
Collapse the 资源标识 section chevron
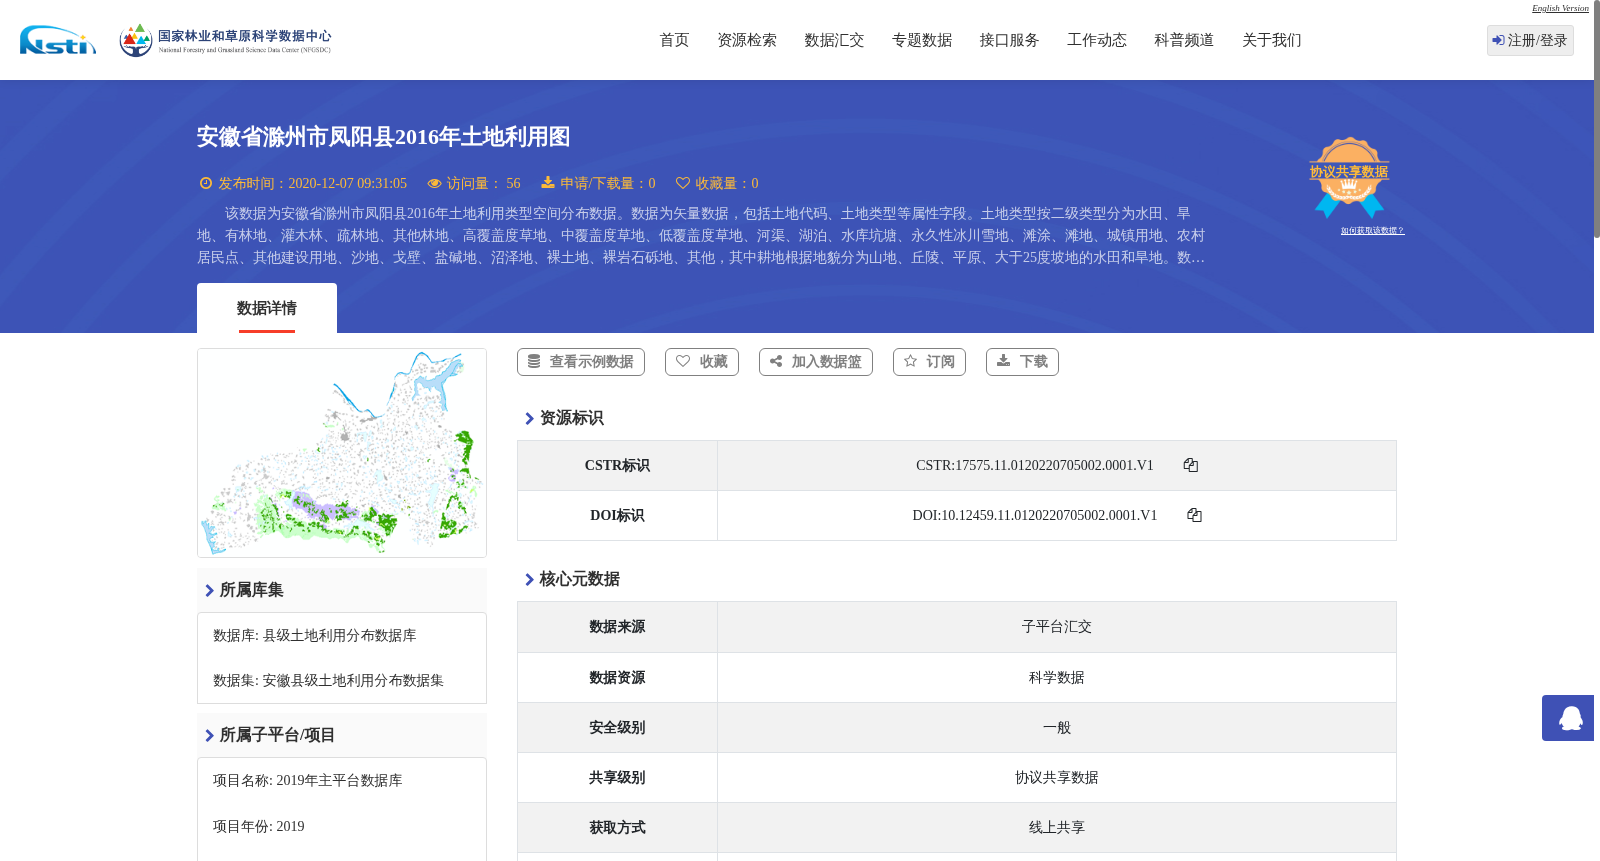point(529,419)
